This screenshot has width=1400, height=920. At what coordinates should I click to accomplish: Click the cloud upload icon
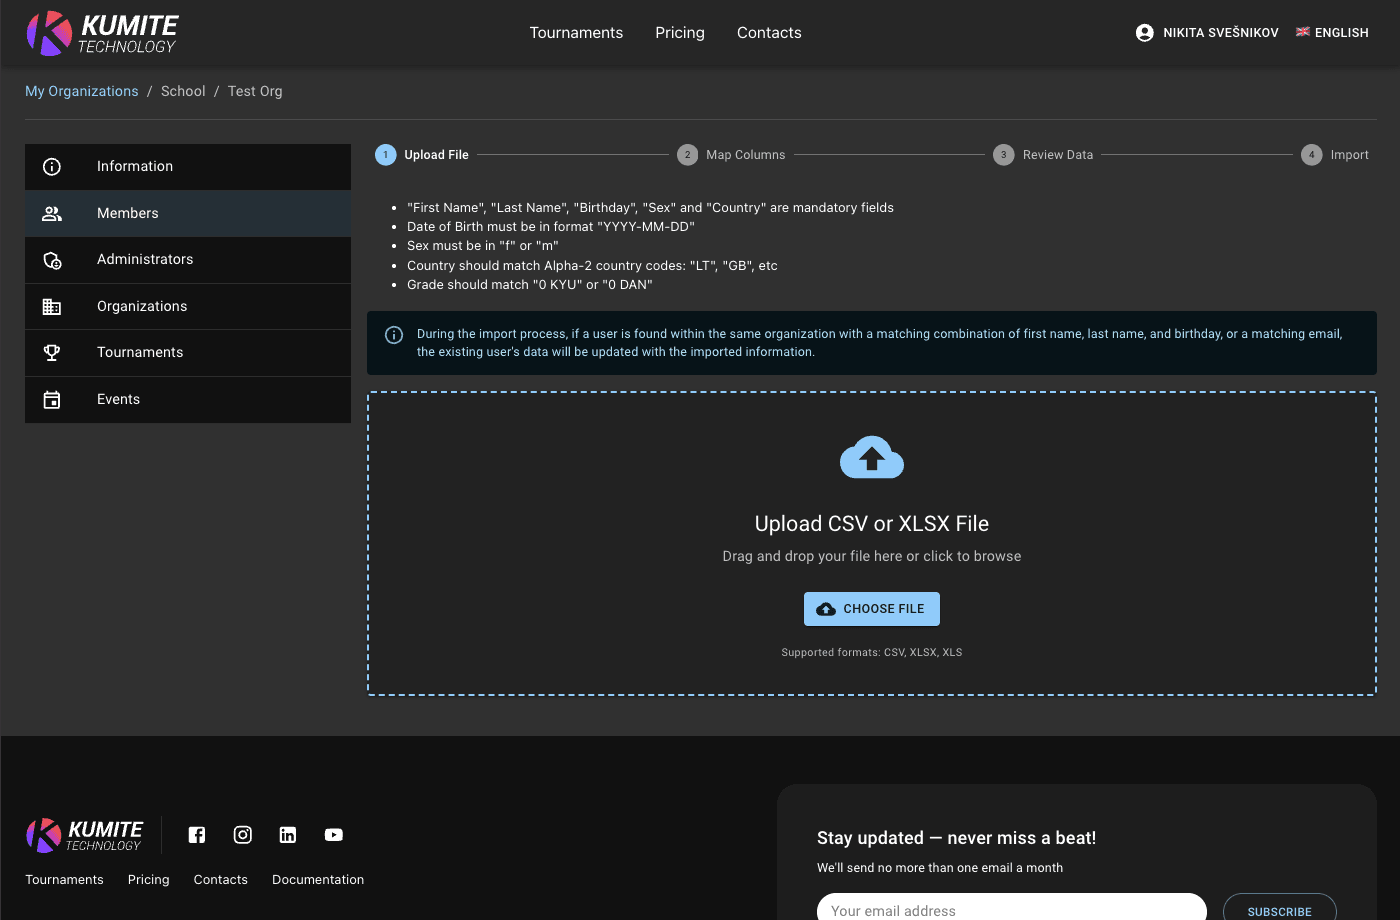[871, 458]
